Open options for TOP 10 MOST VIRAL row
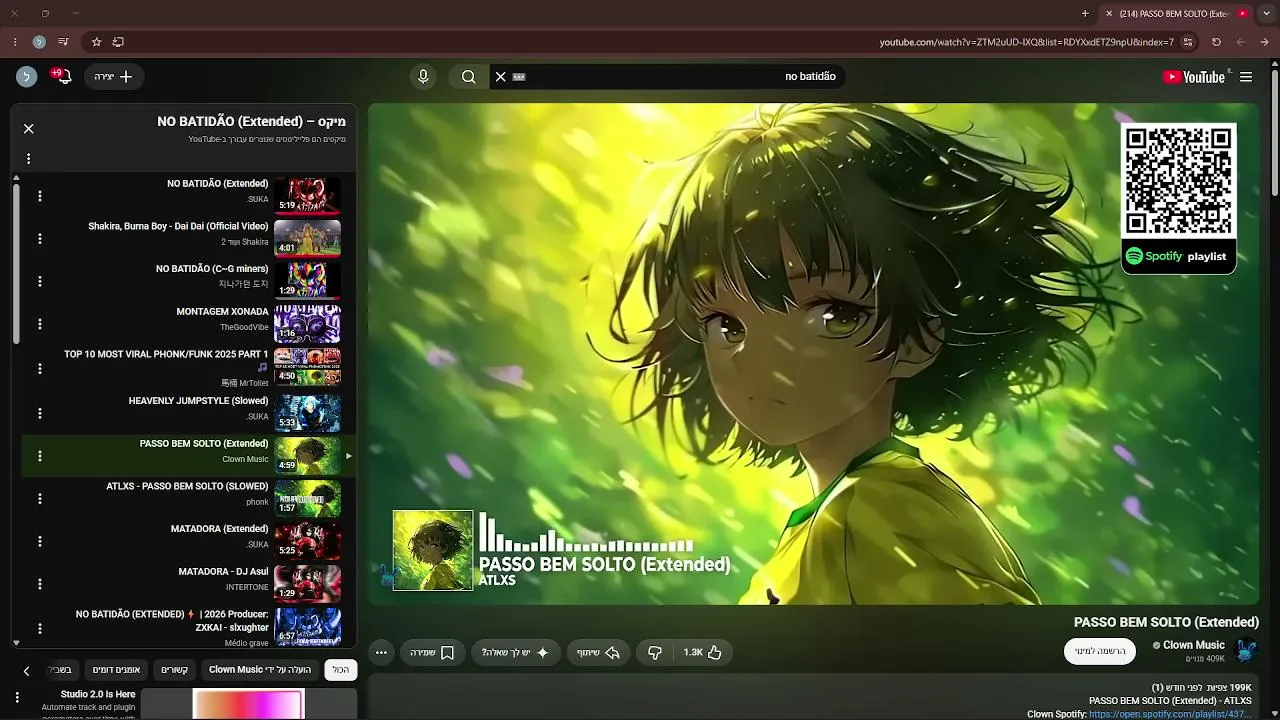1280x720 pixels. tap(40, 369)
